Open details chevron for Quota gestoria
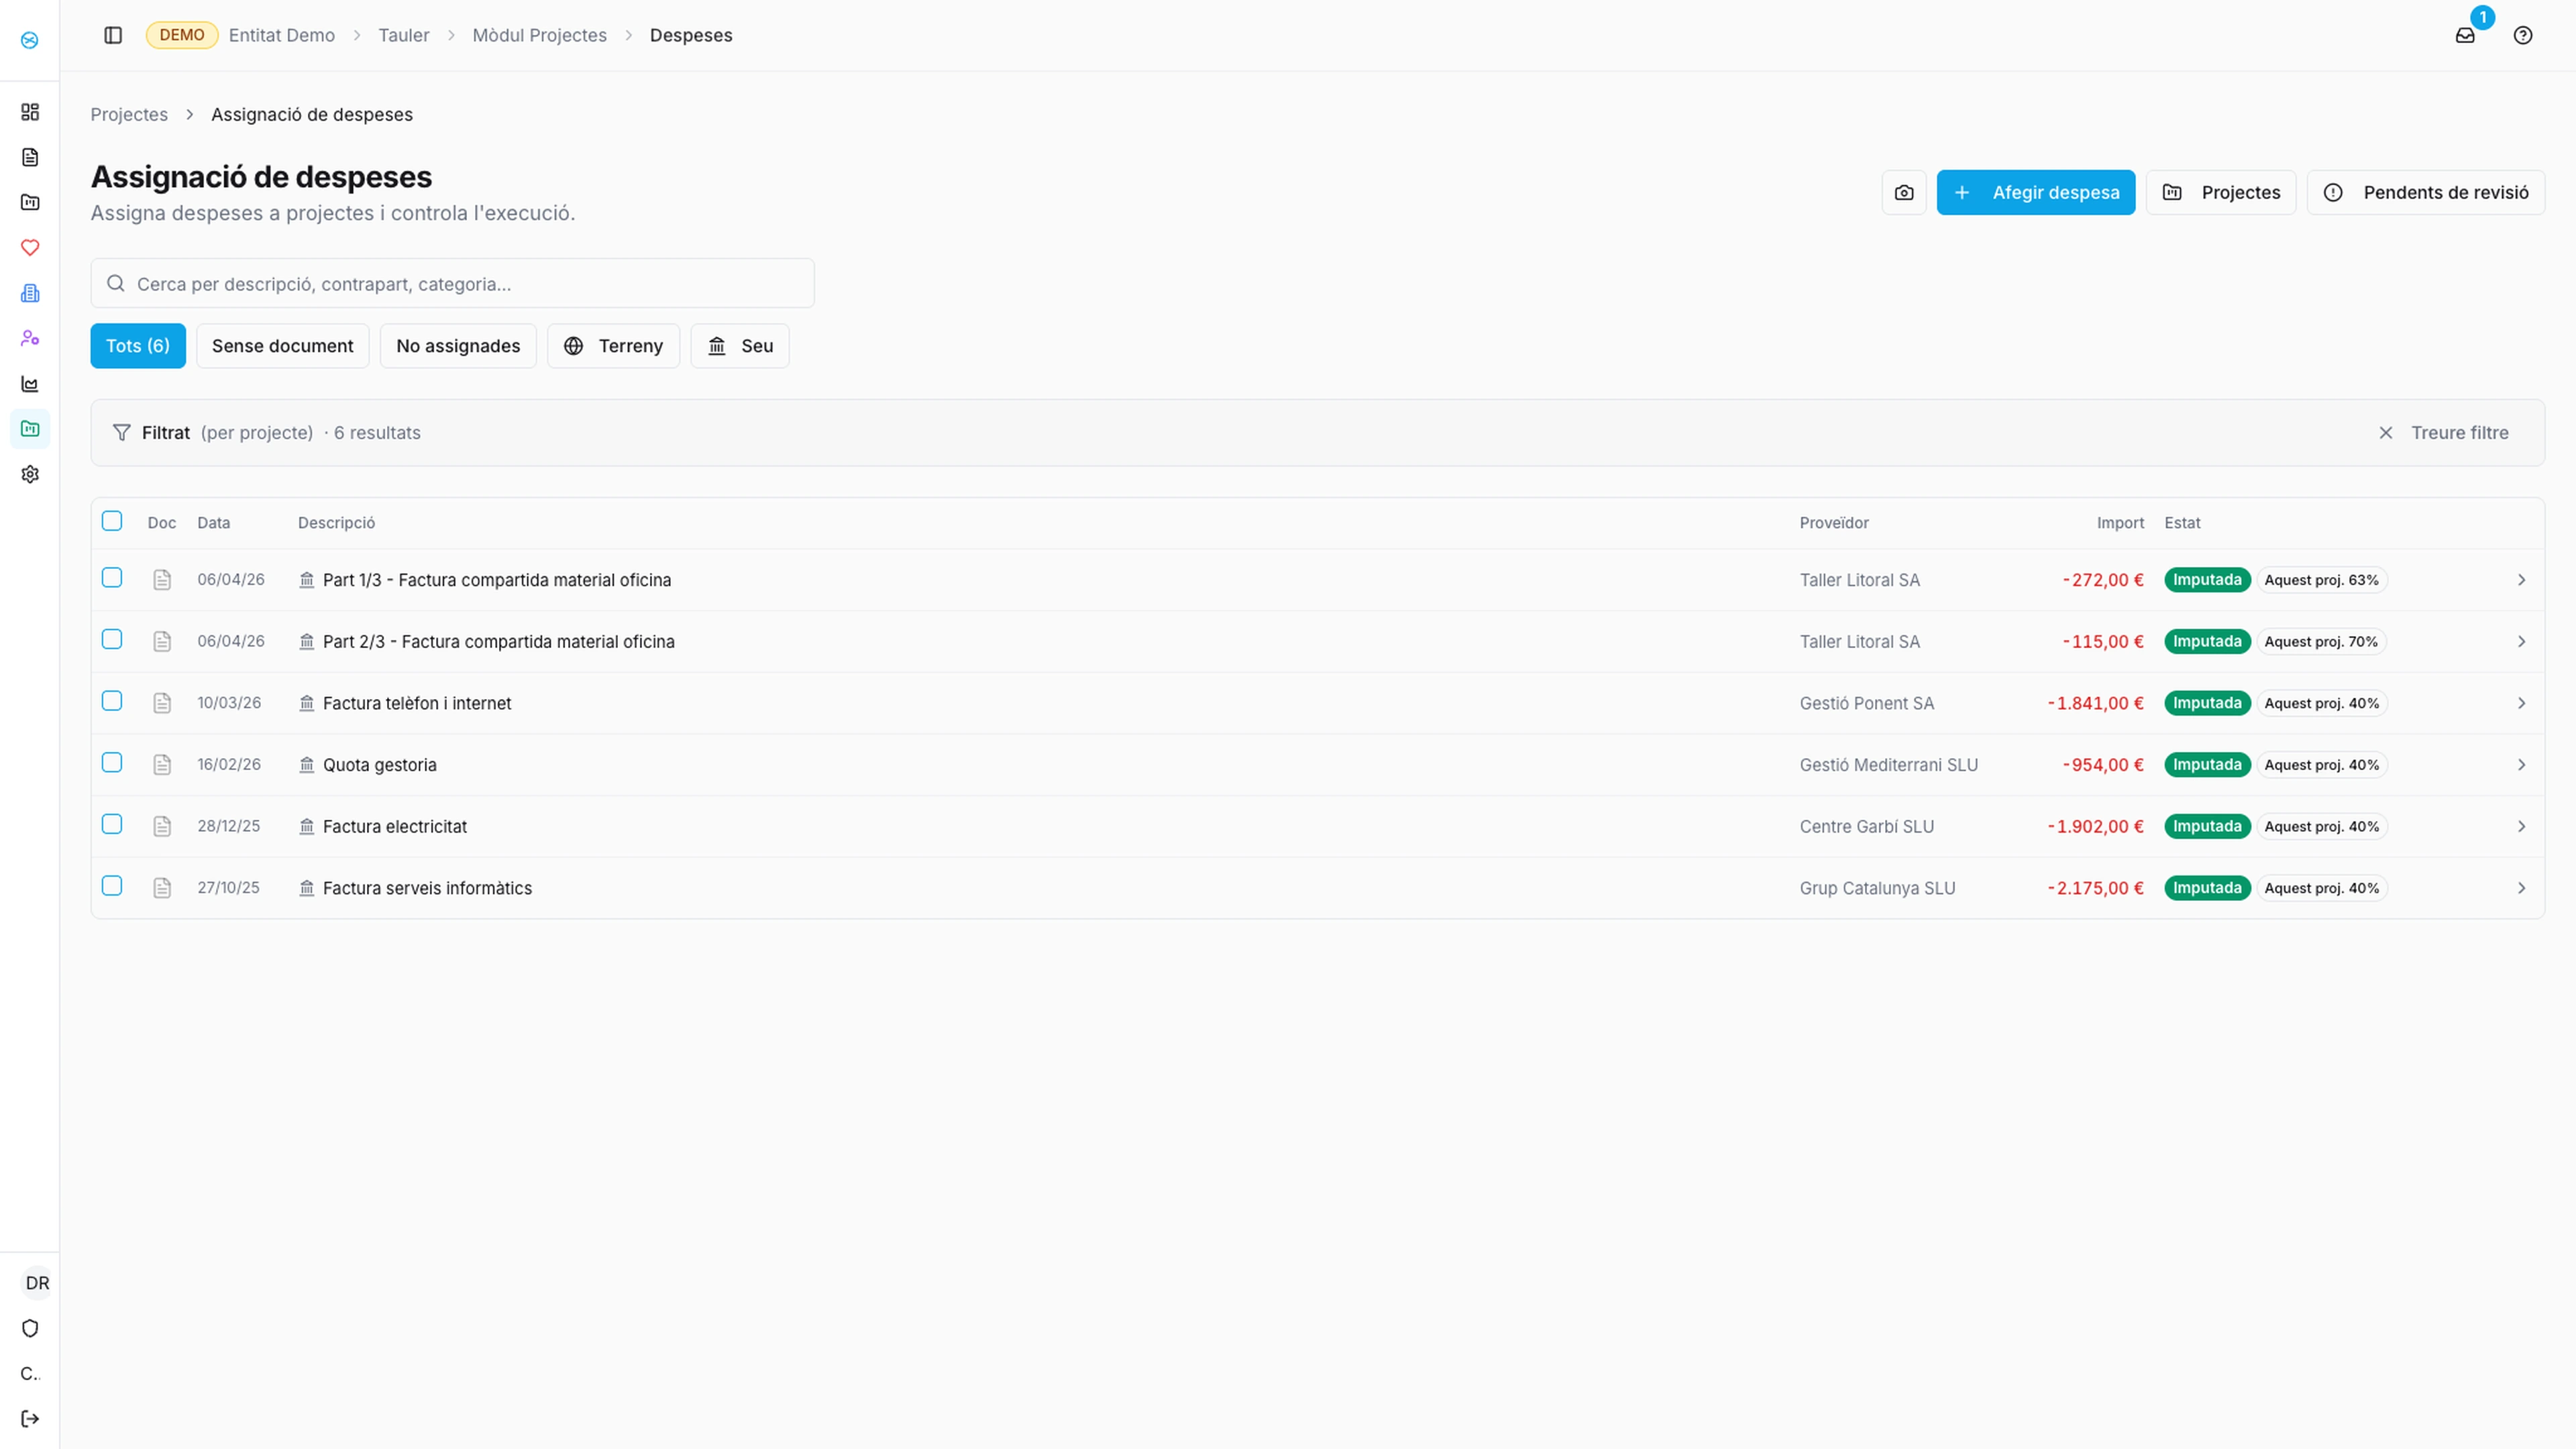2576x1449 pixels. pos(2521,765)
